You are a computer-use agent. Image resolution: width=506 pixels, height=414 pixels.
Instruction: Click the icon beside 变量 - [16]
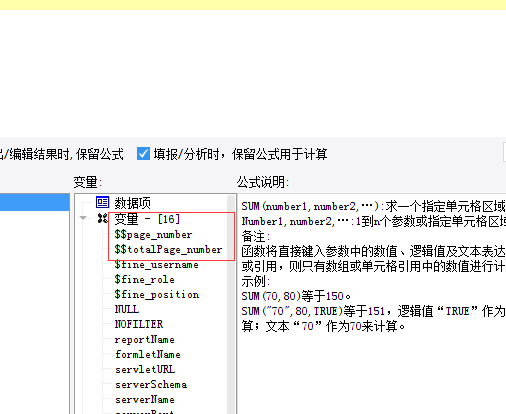pyautogui.click(x=102, y=218)
